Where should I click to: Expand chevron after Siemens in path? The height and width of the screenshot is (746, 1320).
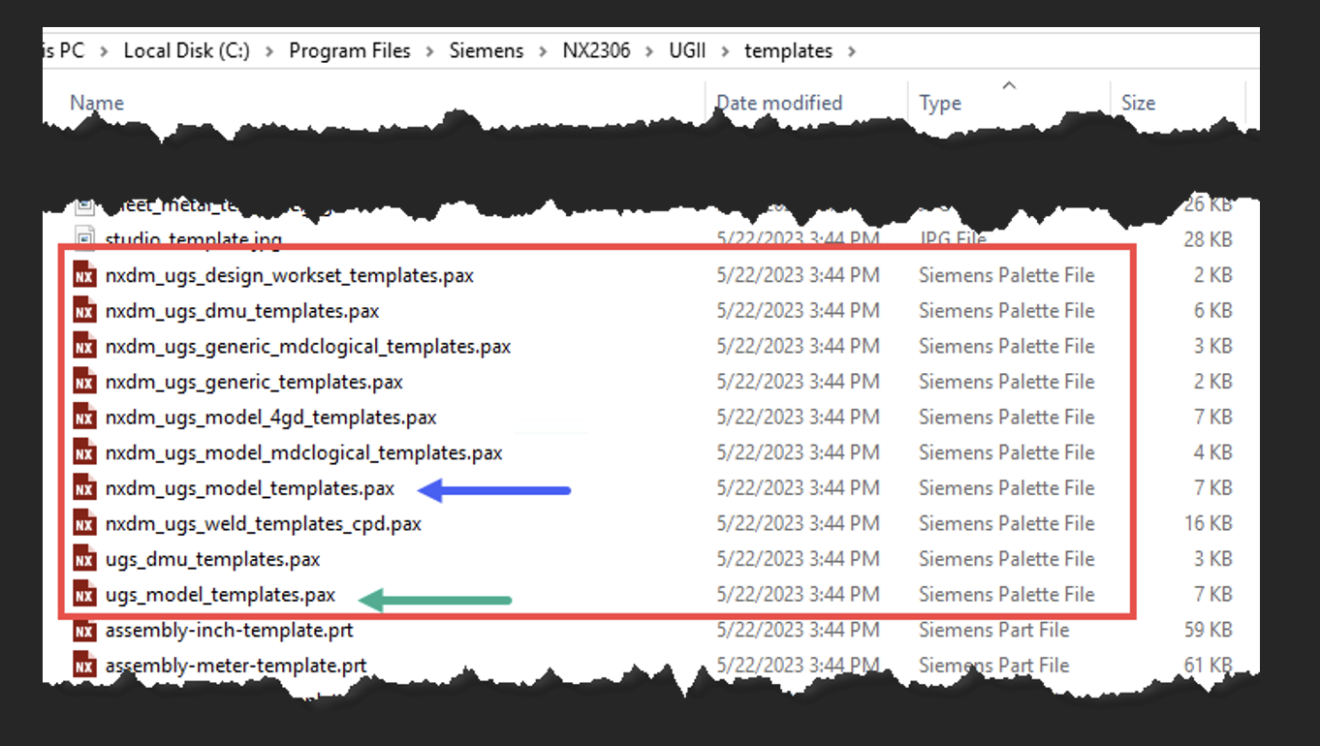(x=543, y=51)
